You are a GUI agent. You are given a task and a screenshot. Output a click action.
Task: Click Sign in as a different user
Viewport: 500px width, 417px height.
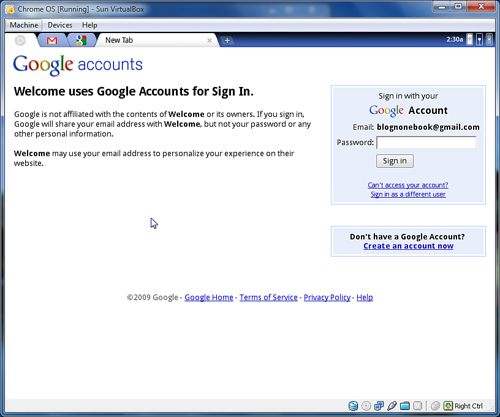click(x=408, y=194)
